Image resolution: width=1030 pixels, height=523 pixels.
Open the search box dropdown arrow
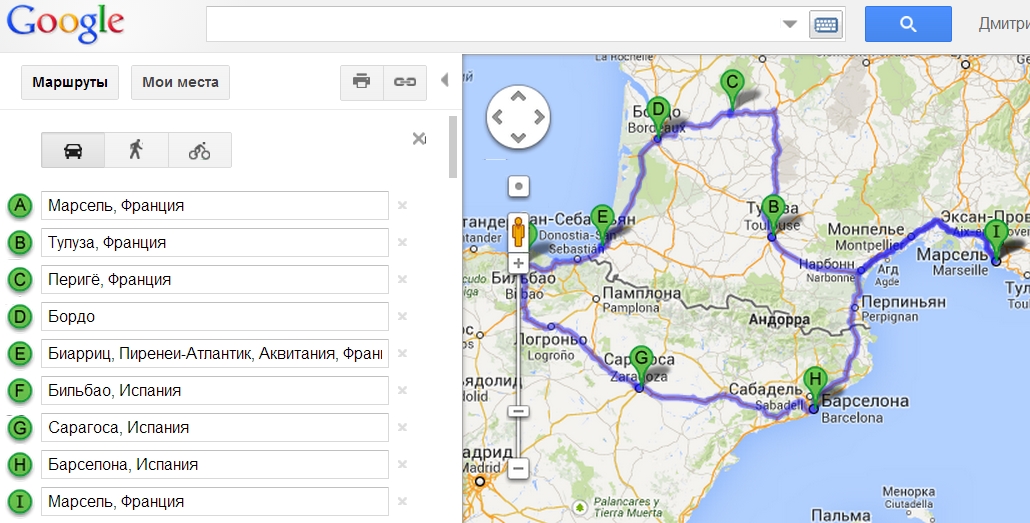point(789,24)
